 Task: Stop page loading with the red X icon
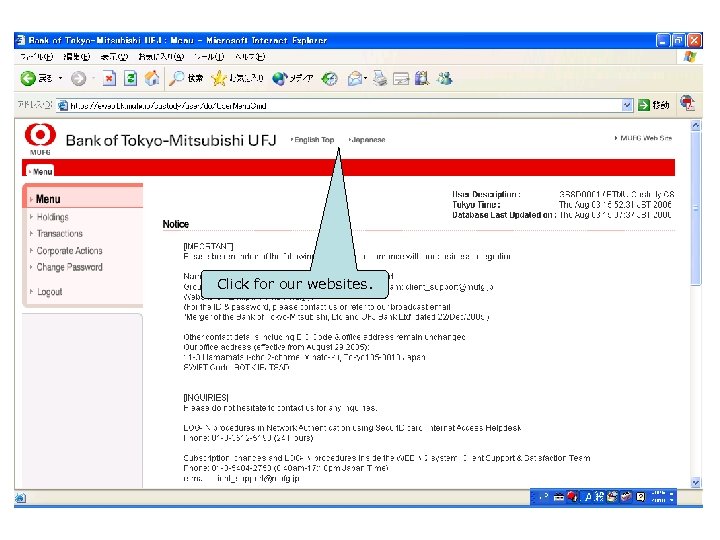109,79
